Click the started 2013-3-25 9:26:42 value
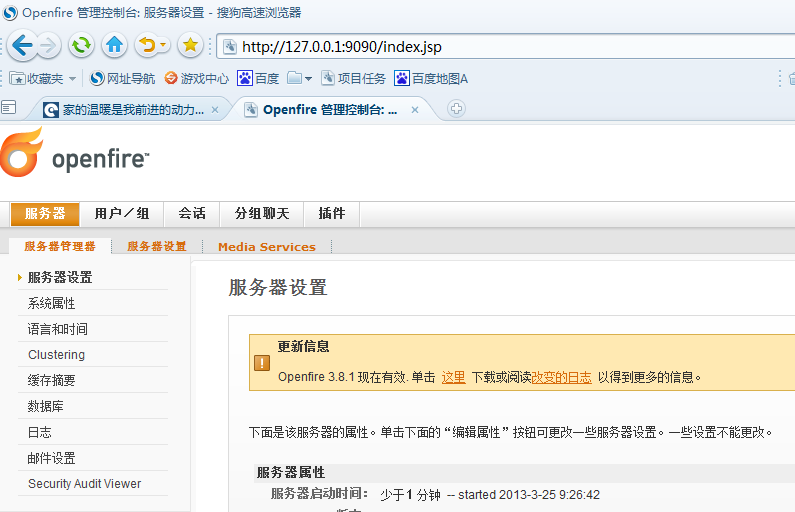The image size is (795, 512). 529,495
